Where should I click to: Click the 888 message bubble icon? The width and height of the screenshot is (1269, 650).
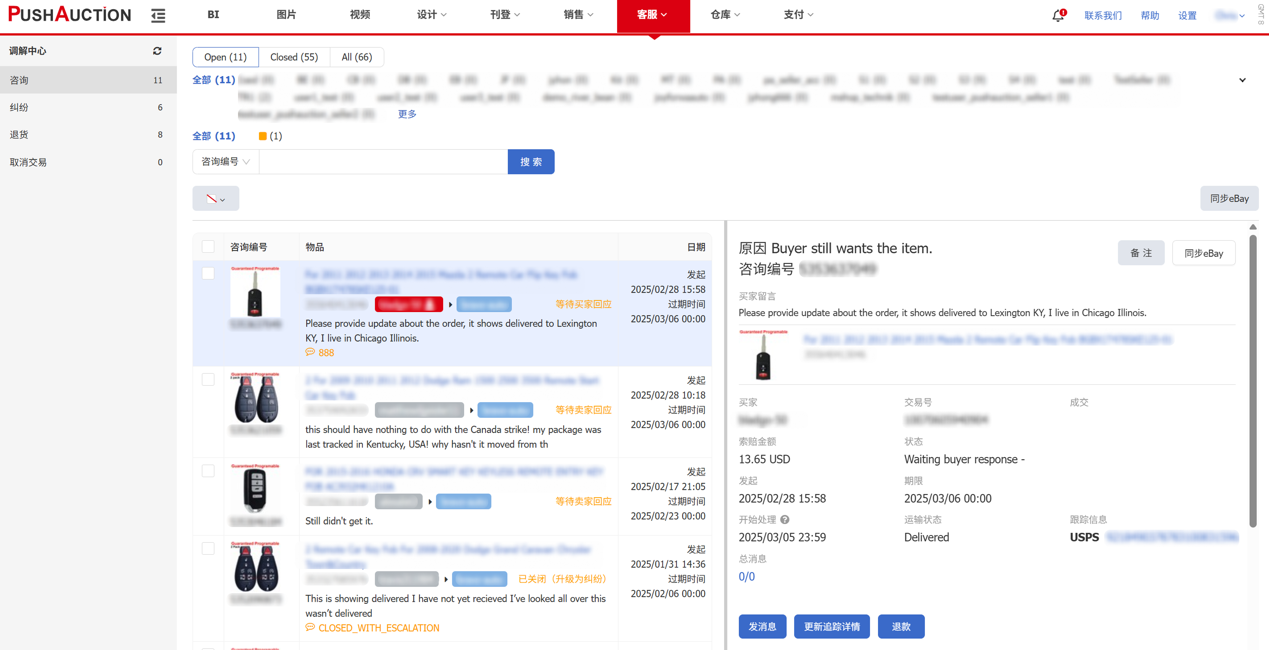(x=310, y=353)
